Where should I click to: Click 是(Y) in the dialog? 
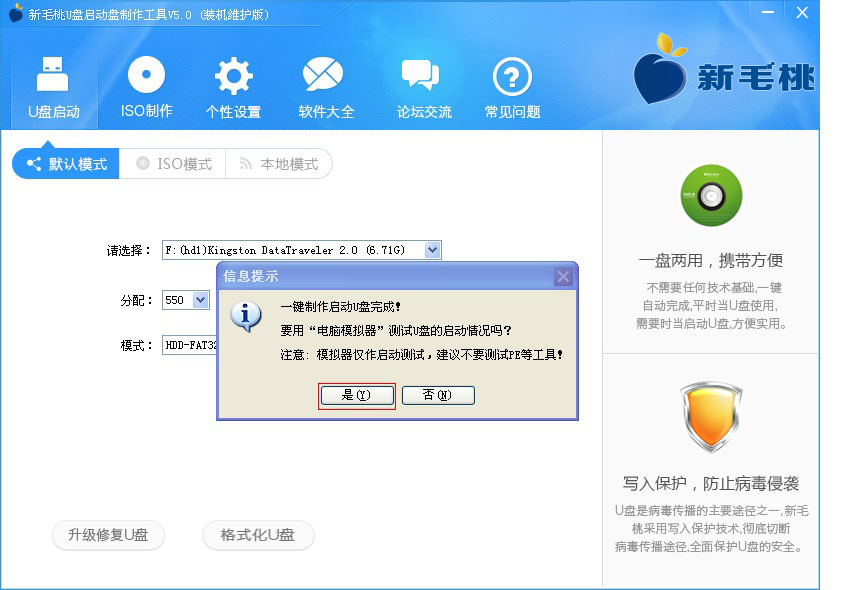(x=357, y=396)
